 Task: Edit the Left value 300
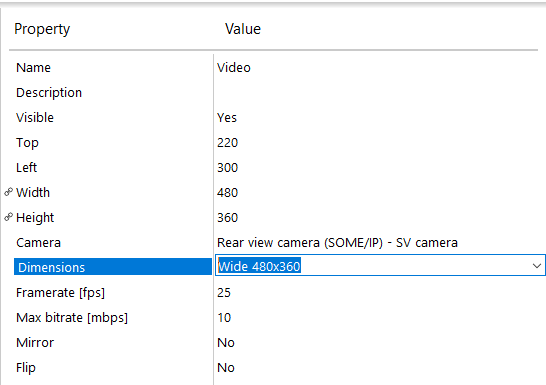(x=227, y=168)
